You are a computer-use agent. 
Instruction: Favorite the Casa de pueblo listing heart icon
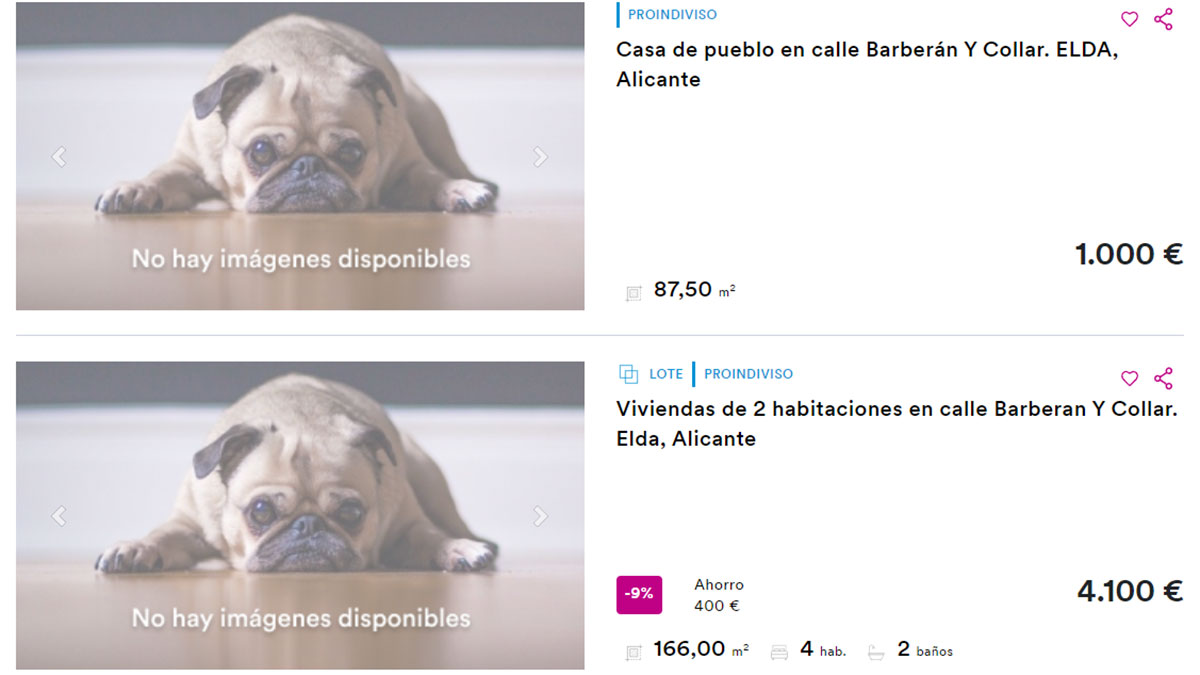1129,19
